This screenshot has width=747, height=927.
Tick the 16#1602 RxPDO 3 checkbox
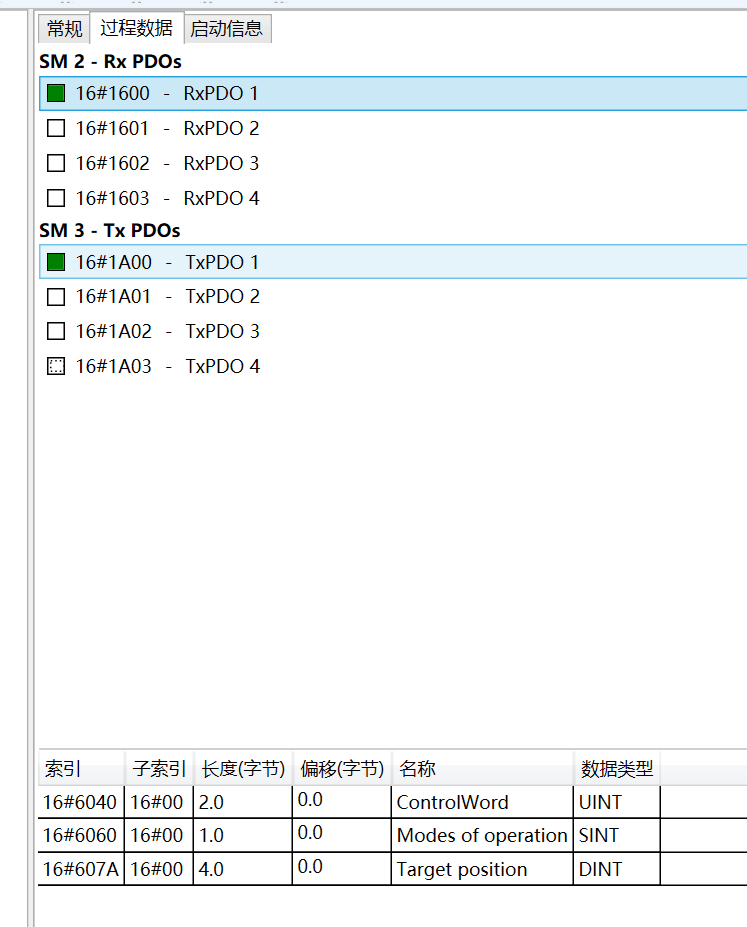[56, 163]
